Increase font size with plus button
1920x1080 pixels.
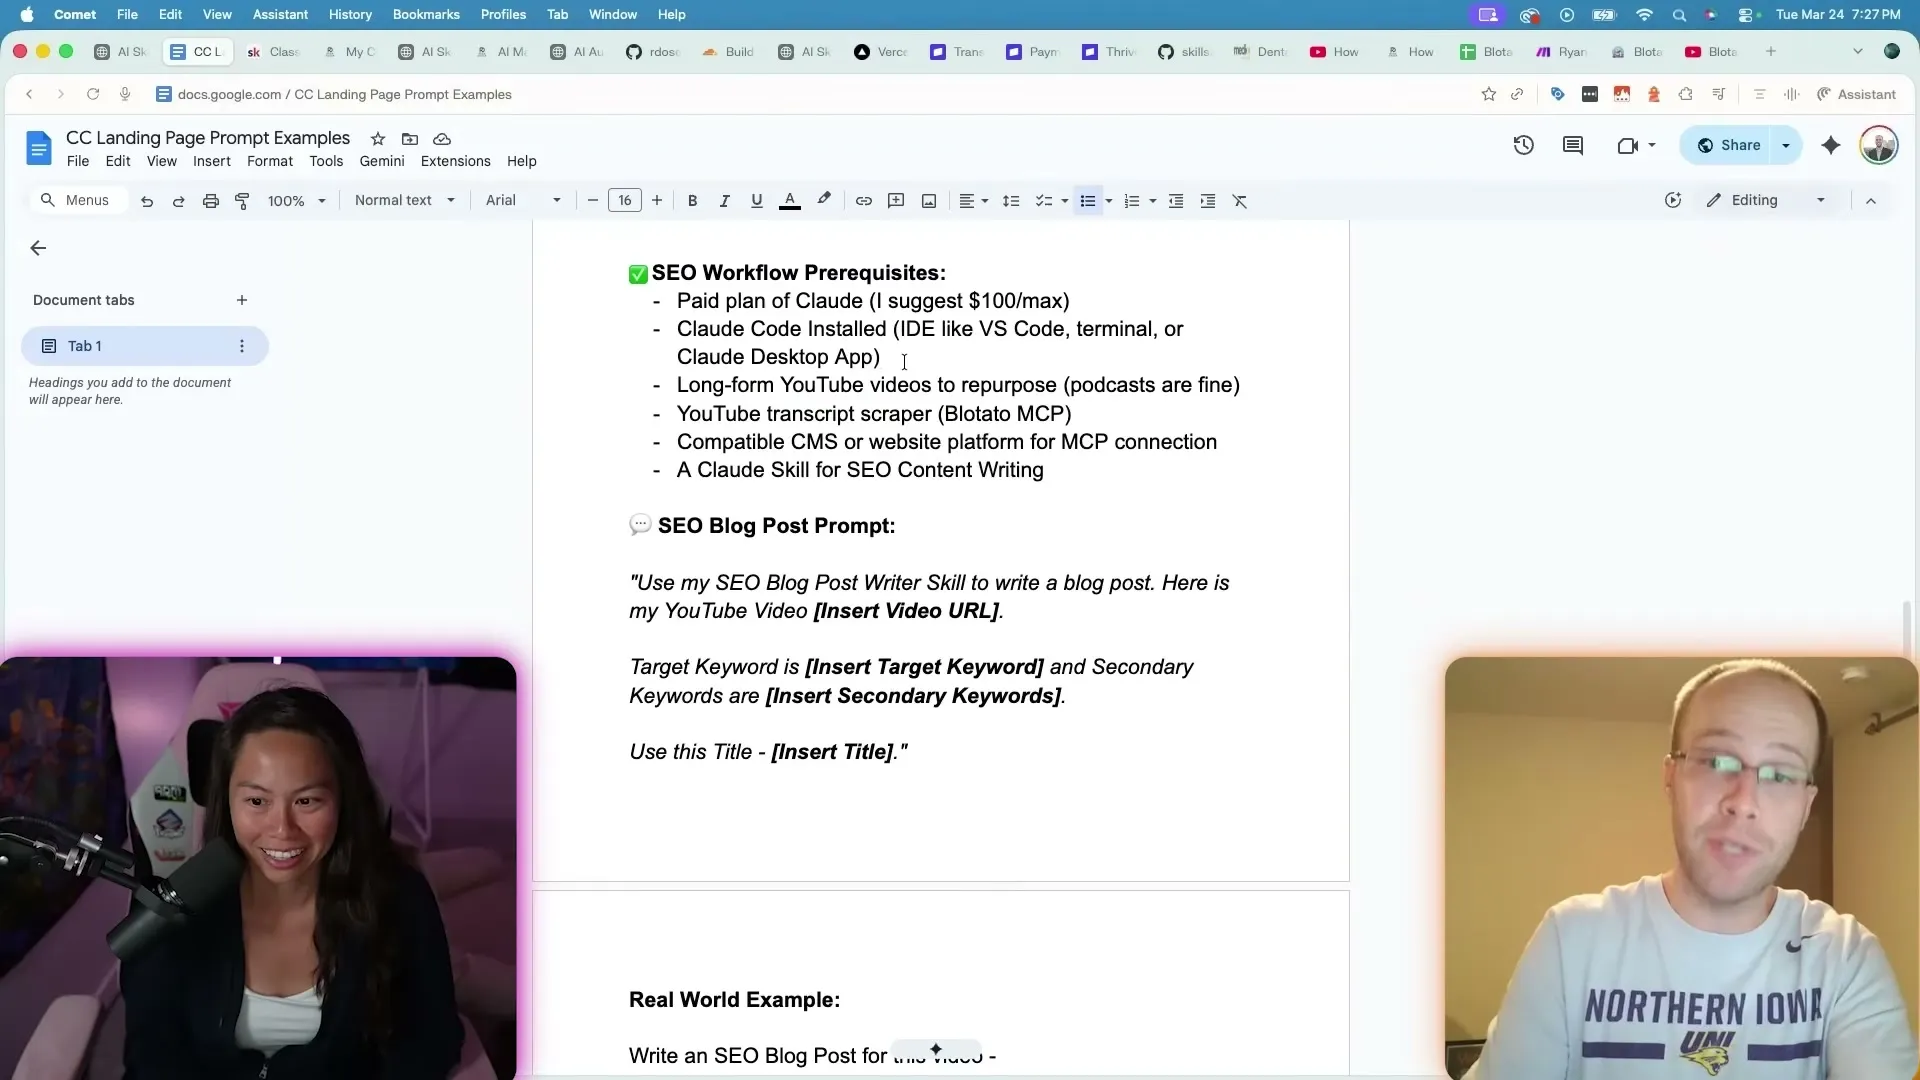[657, 201]
